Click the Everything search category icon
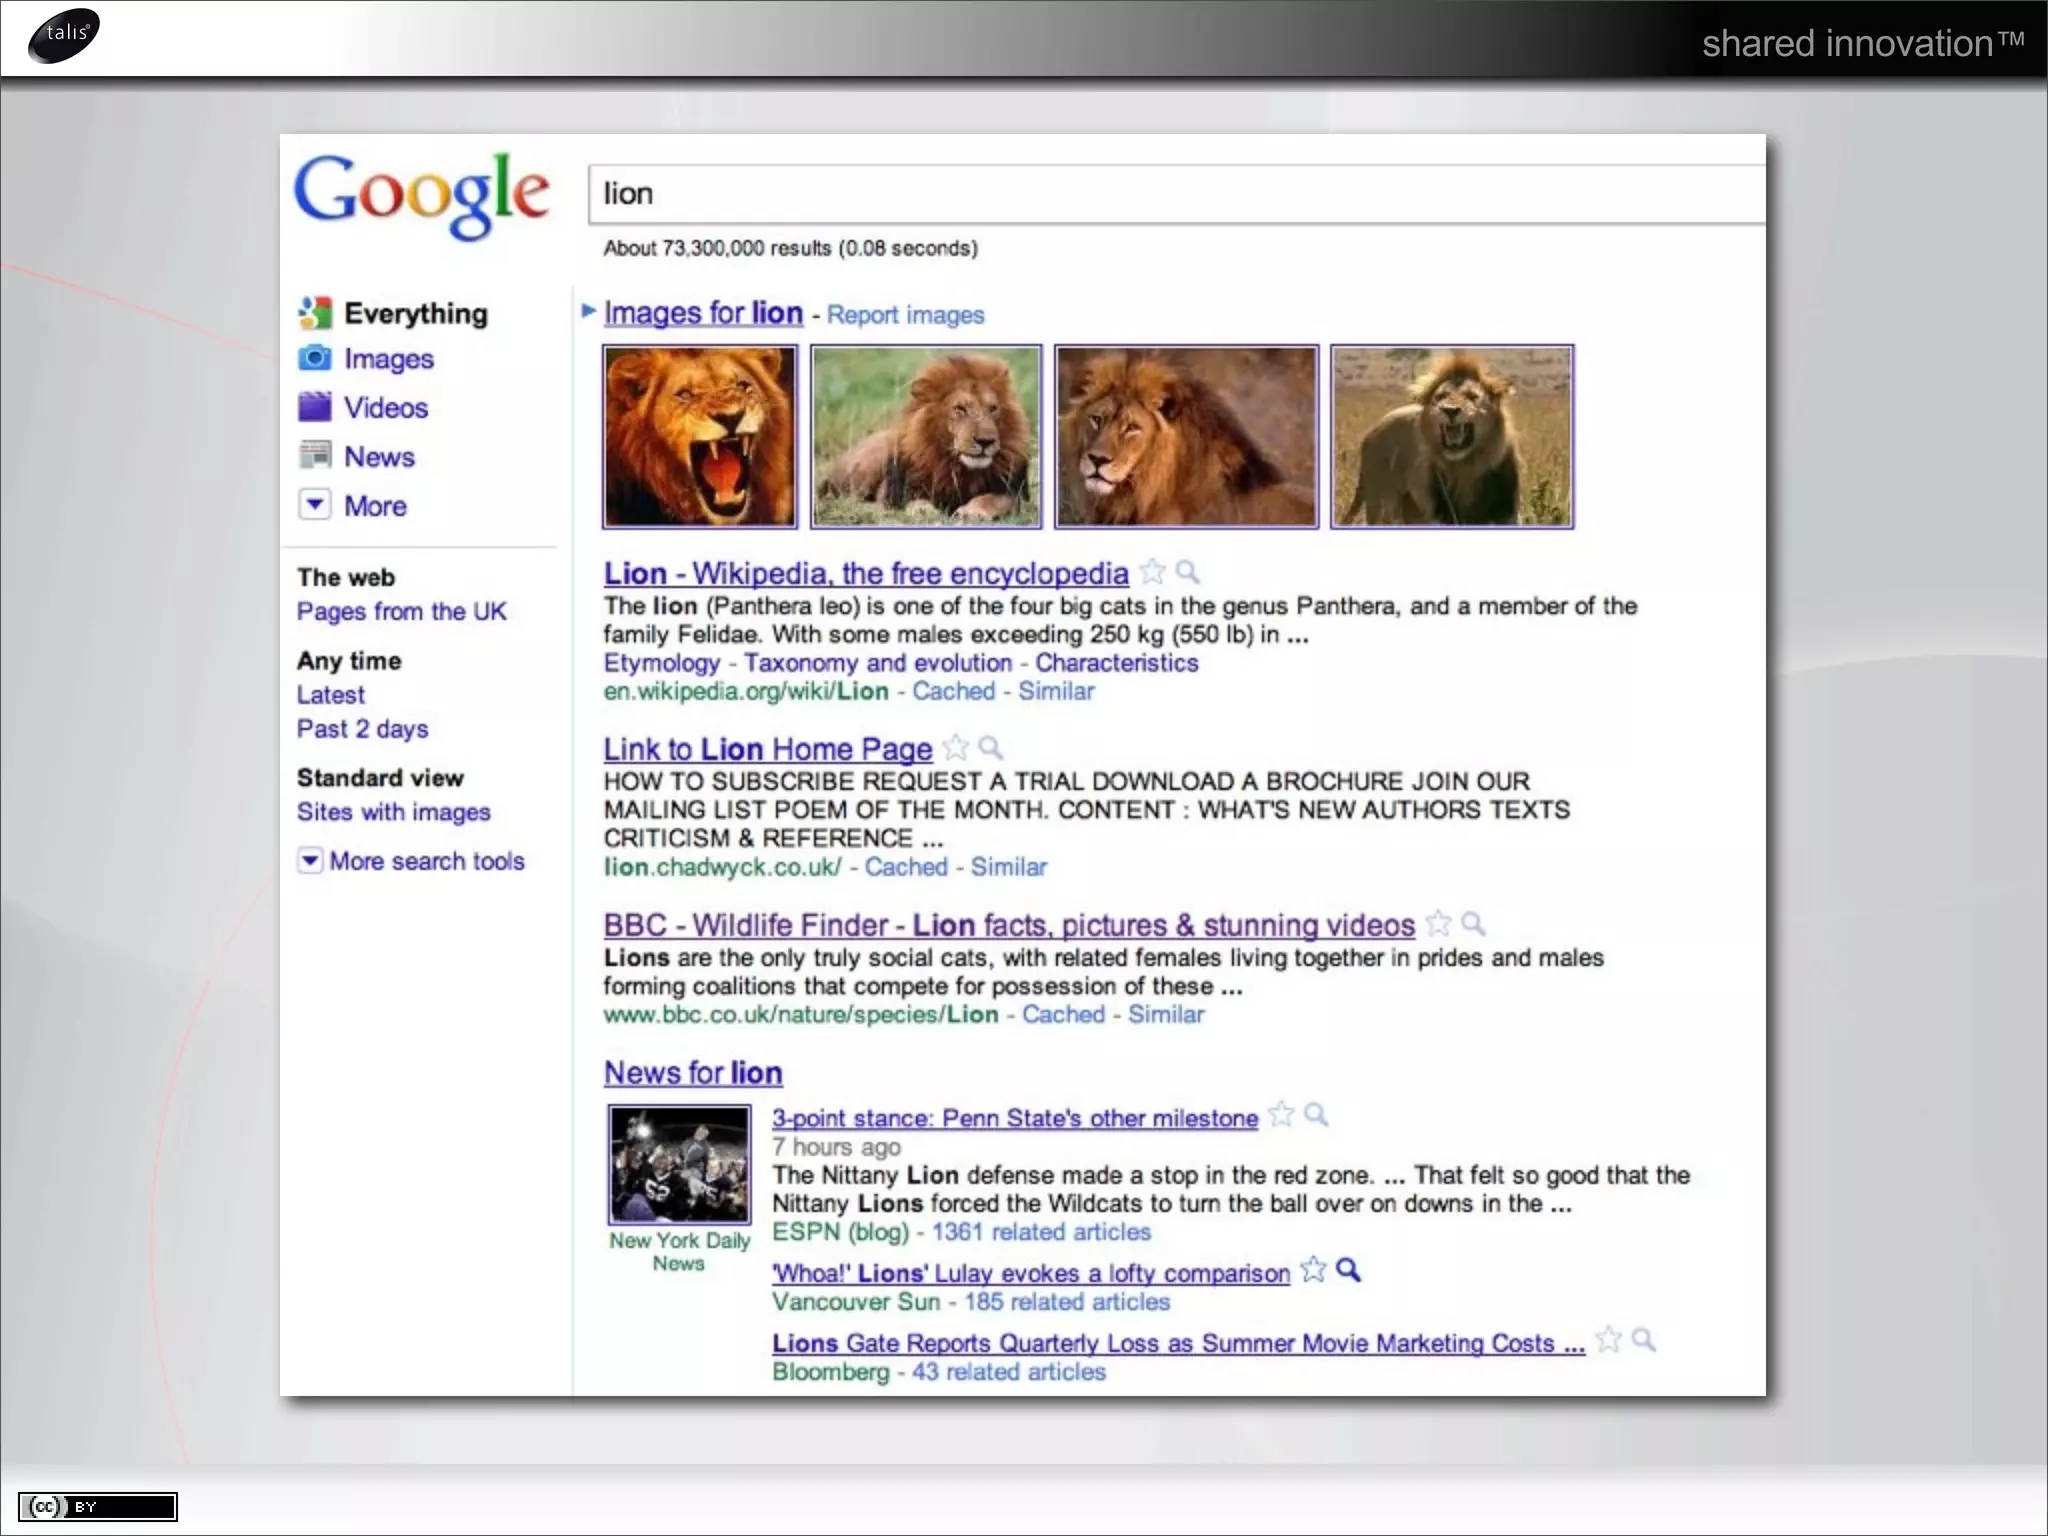The height and width of the screenshot is (1536, 2048). tap(314, 313)
